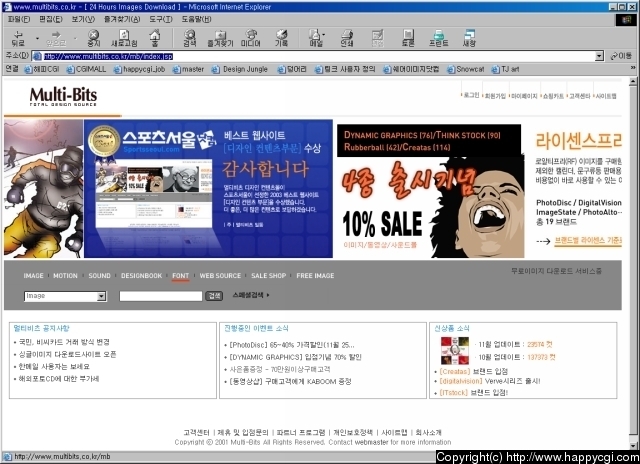Open the Creatas brand news link
Screen dimensions: 640x464
tap(473, 372)
